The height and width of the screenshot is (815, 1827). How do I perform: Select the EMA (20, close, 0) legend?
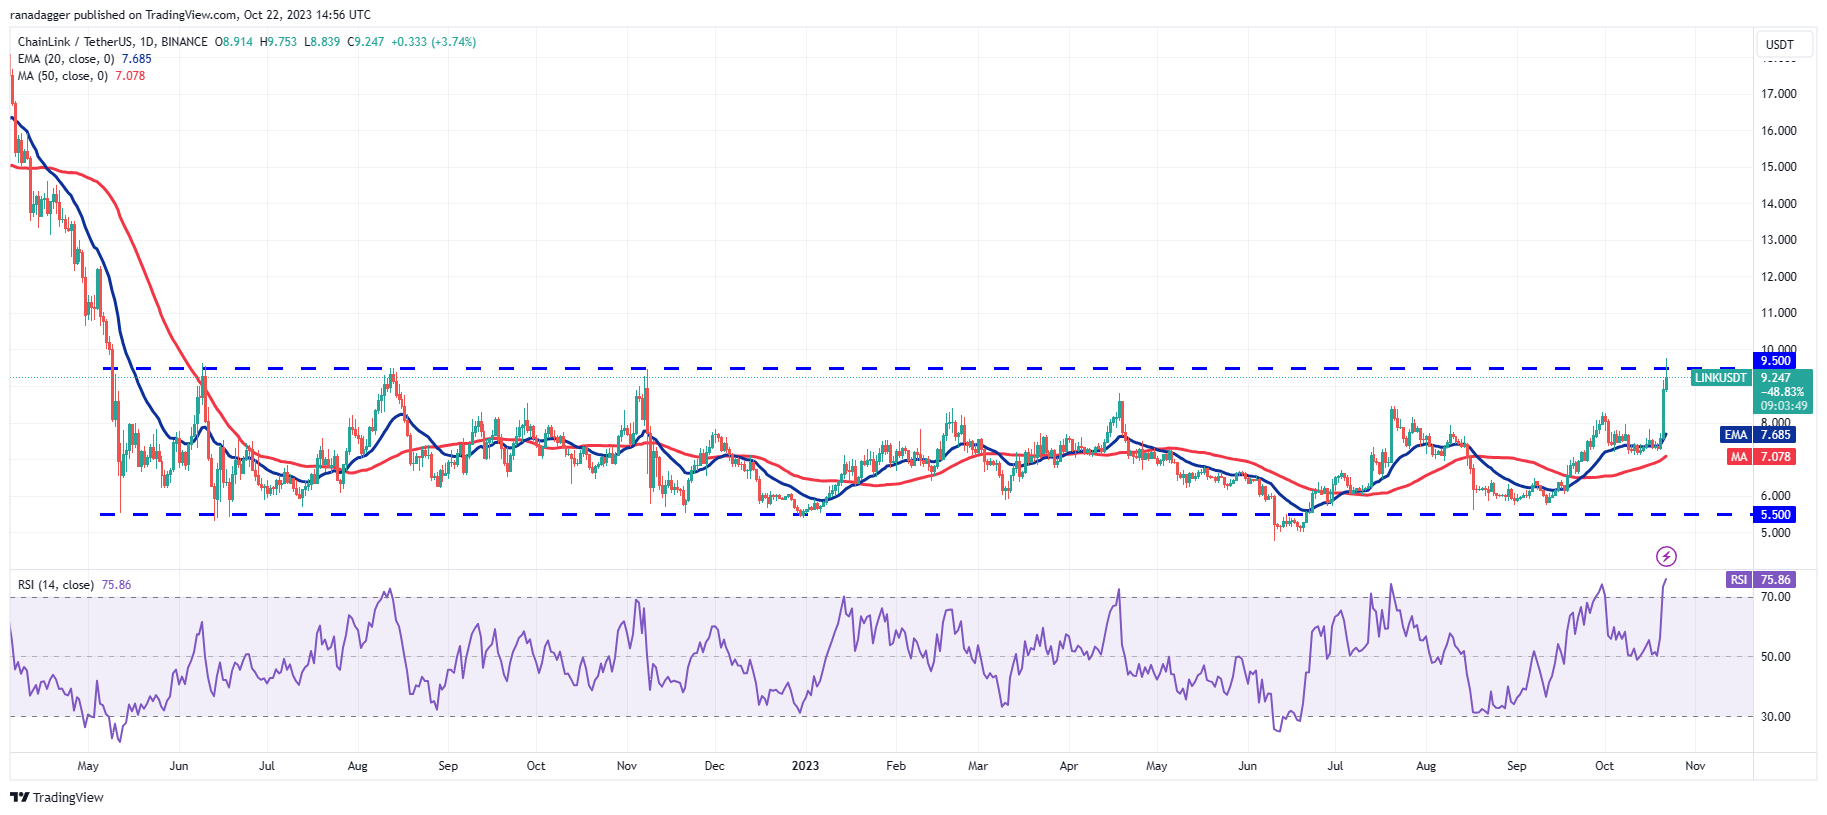[66, 59]
